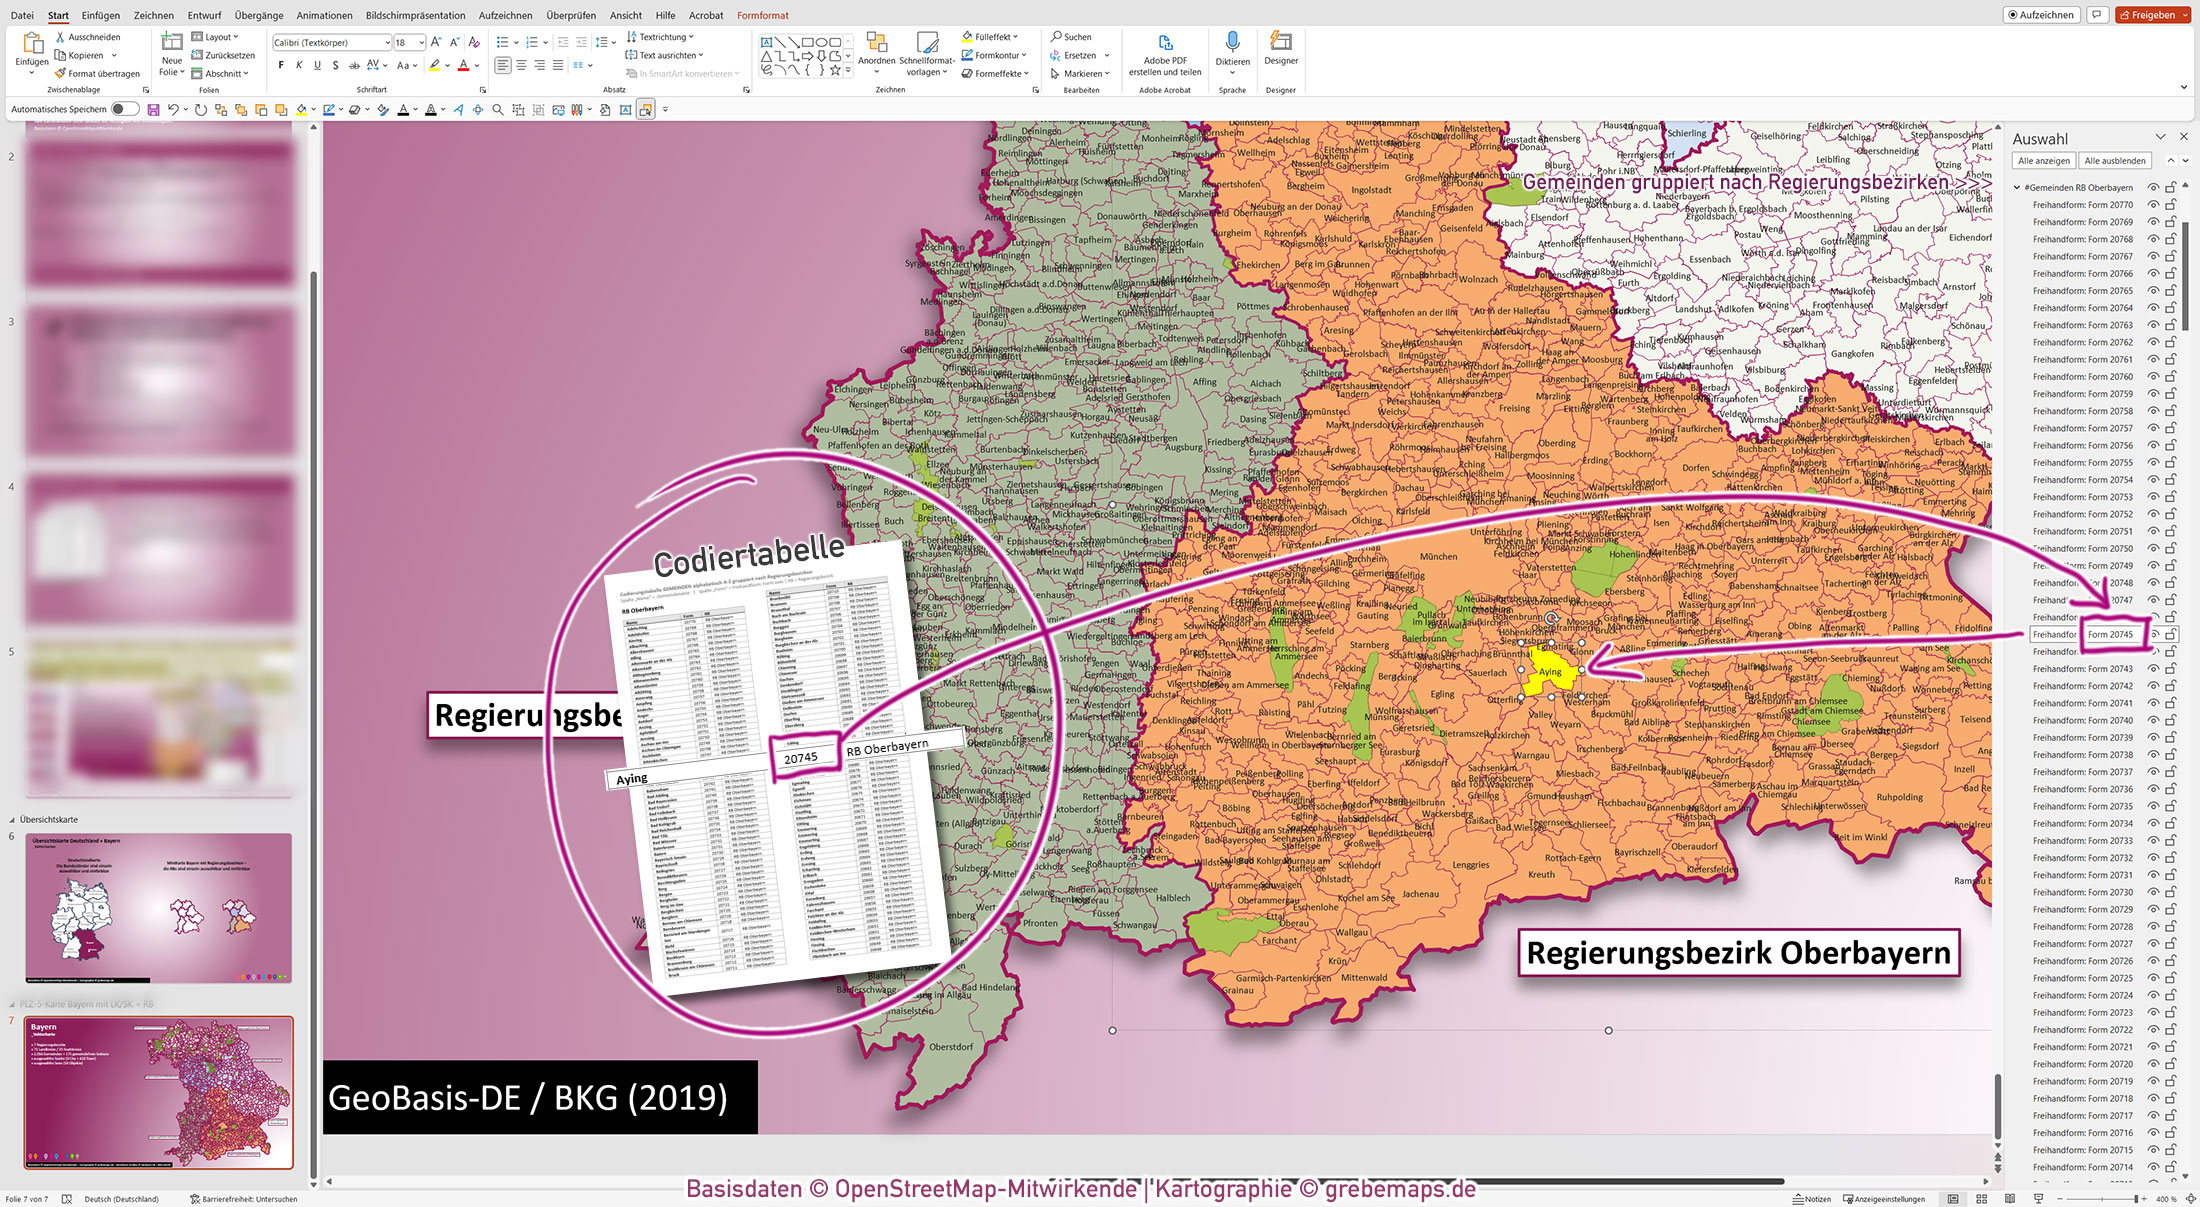The height and width of the screenshot is (1207, 2200).
Task: Click the Suchen (Find) icon
Action: click(1057, 37)
